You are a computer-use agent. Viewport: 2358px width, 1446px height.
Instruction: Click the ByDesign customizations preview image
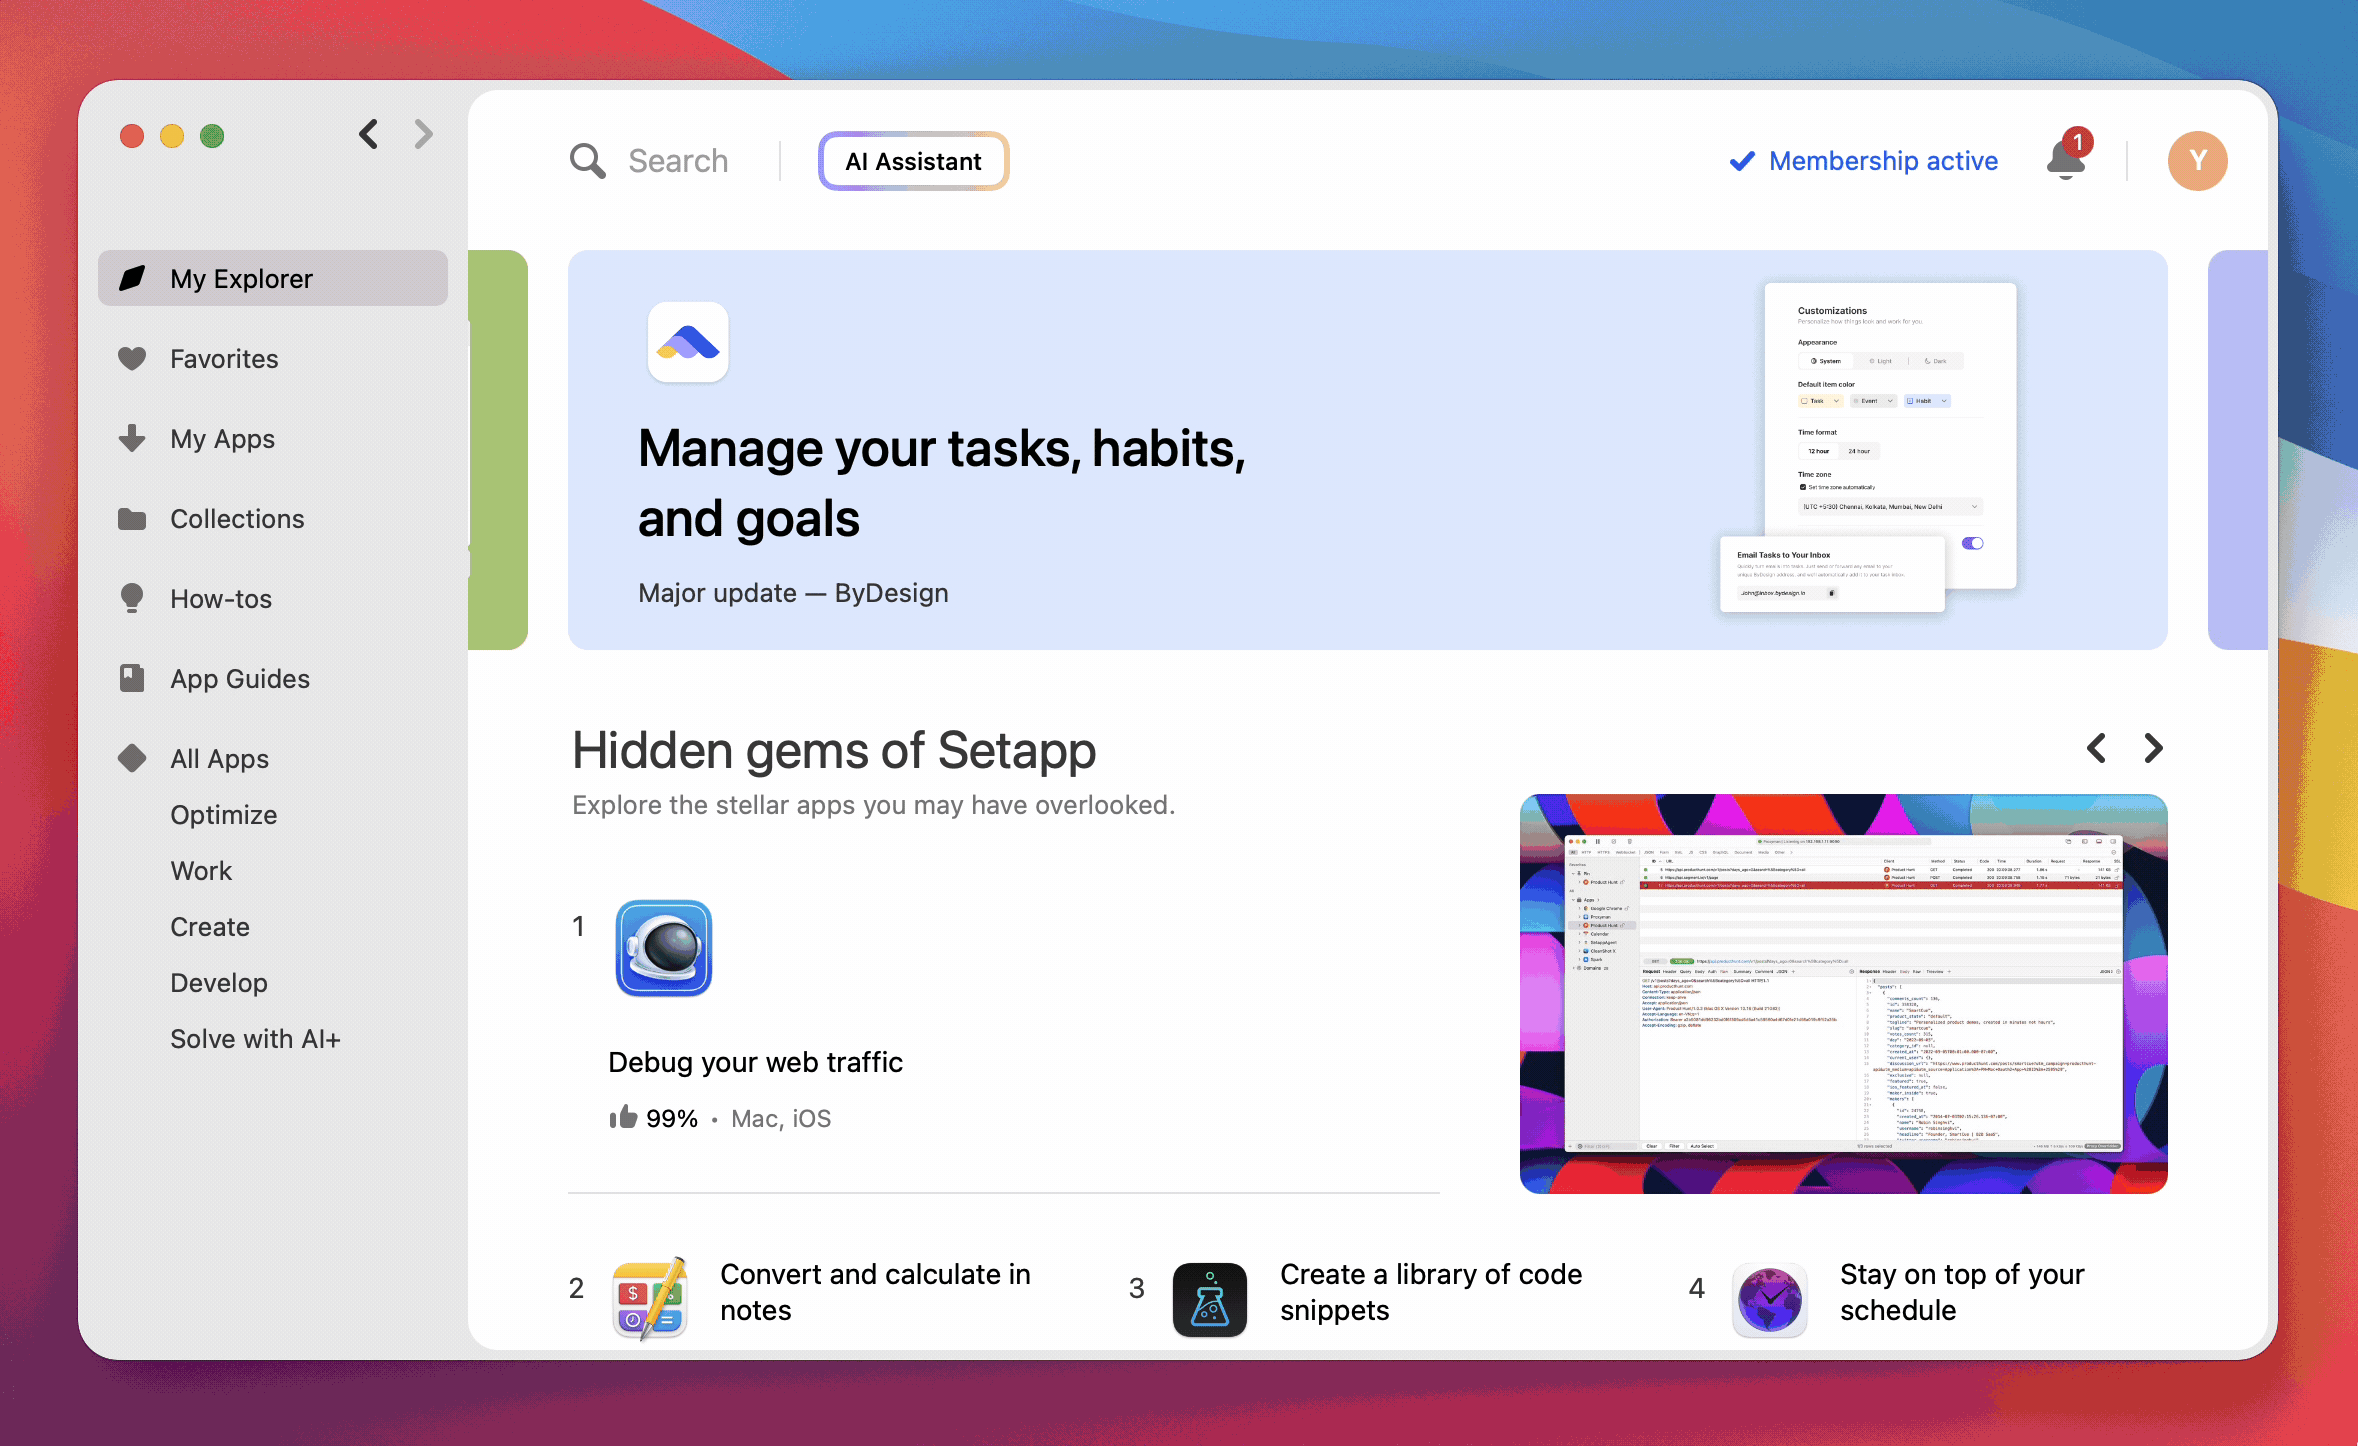coord(1867,447)
